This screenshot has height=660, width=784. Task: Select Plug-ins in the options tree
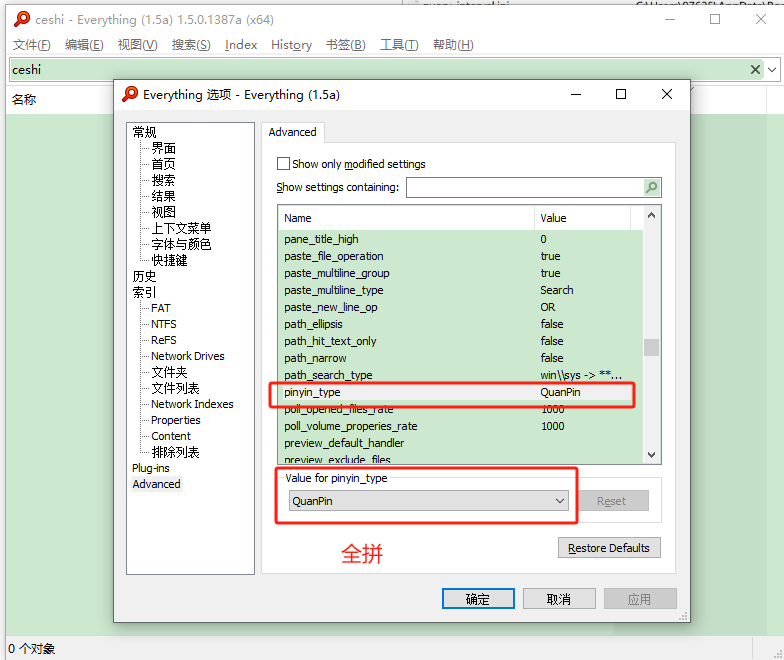(150, 468)
